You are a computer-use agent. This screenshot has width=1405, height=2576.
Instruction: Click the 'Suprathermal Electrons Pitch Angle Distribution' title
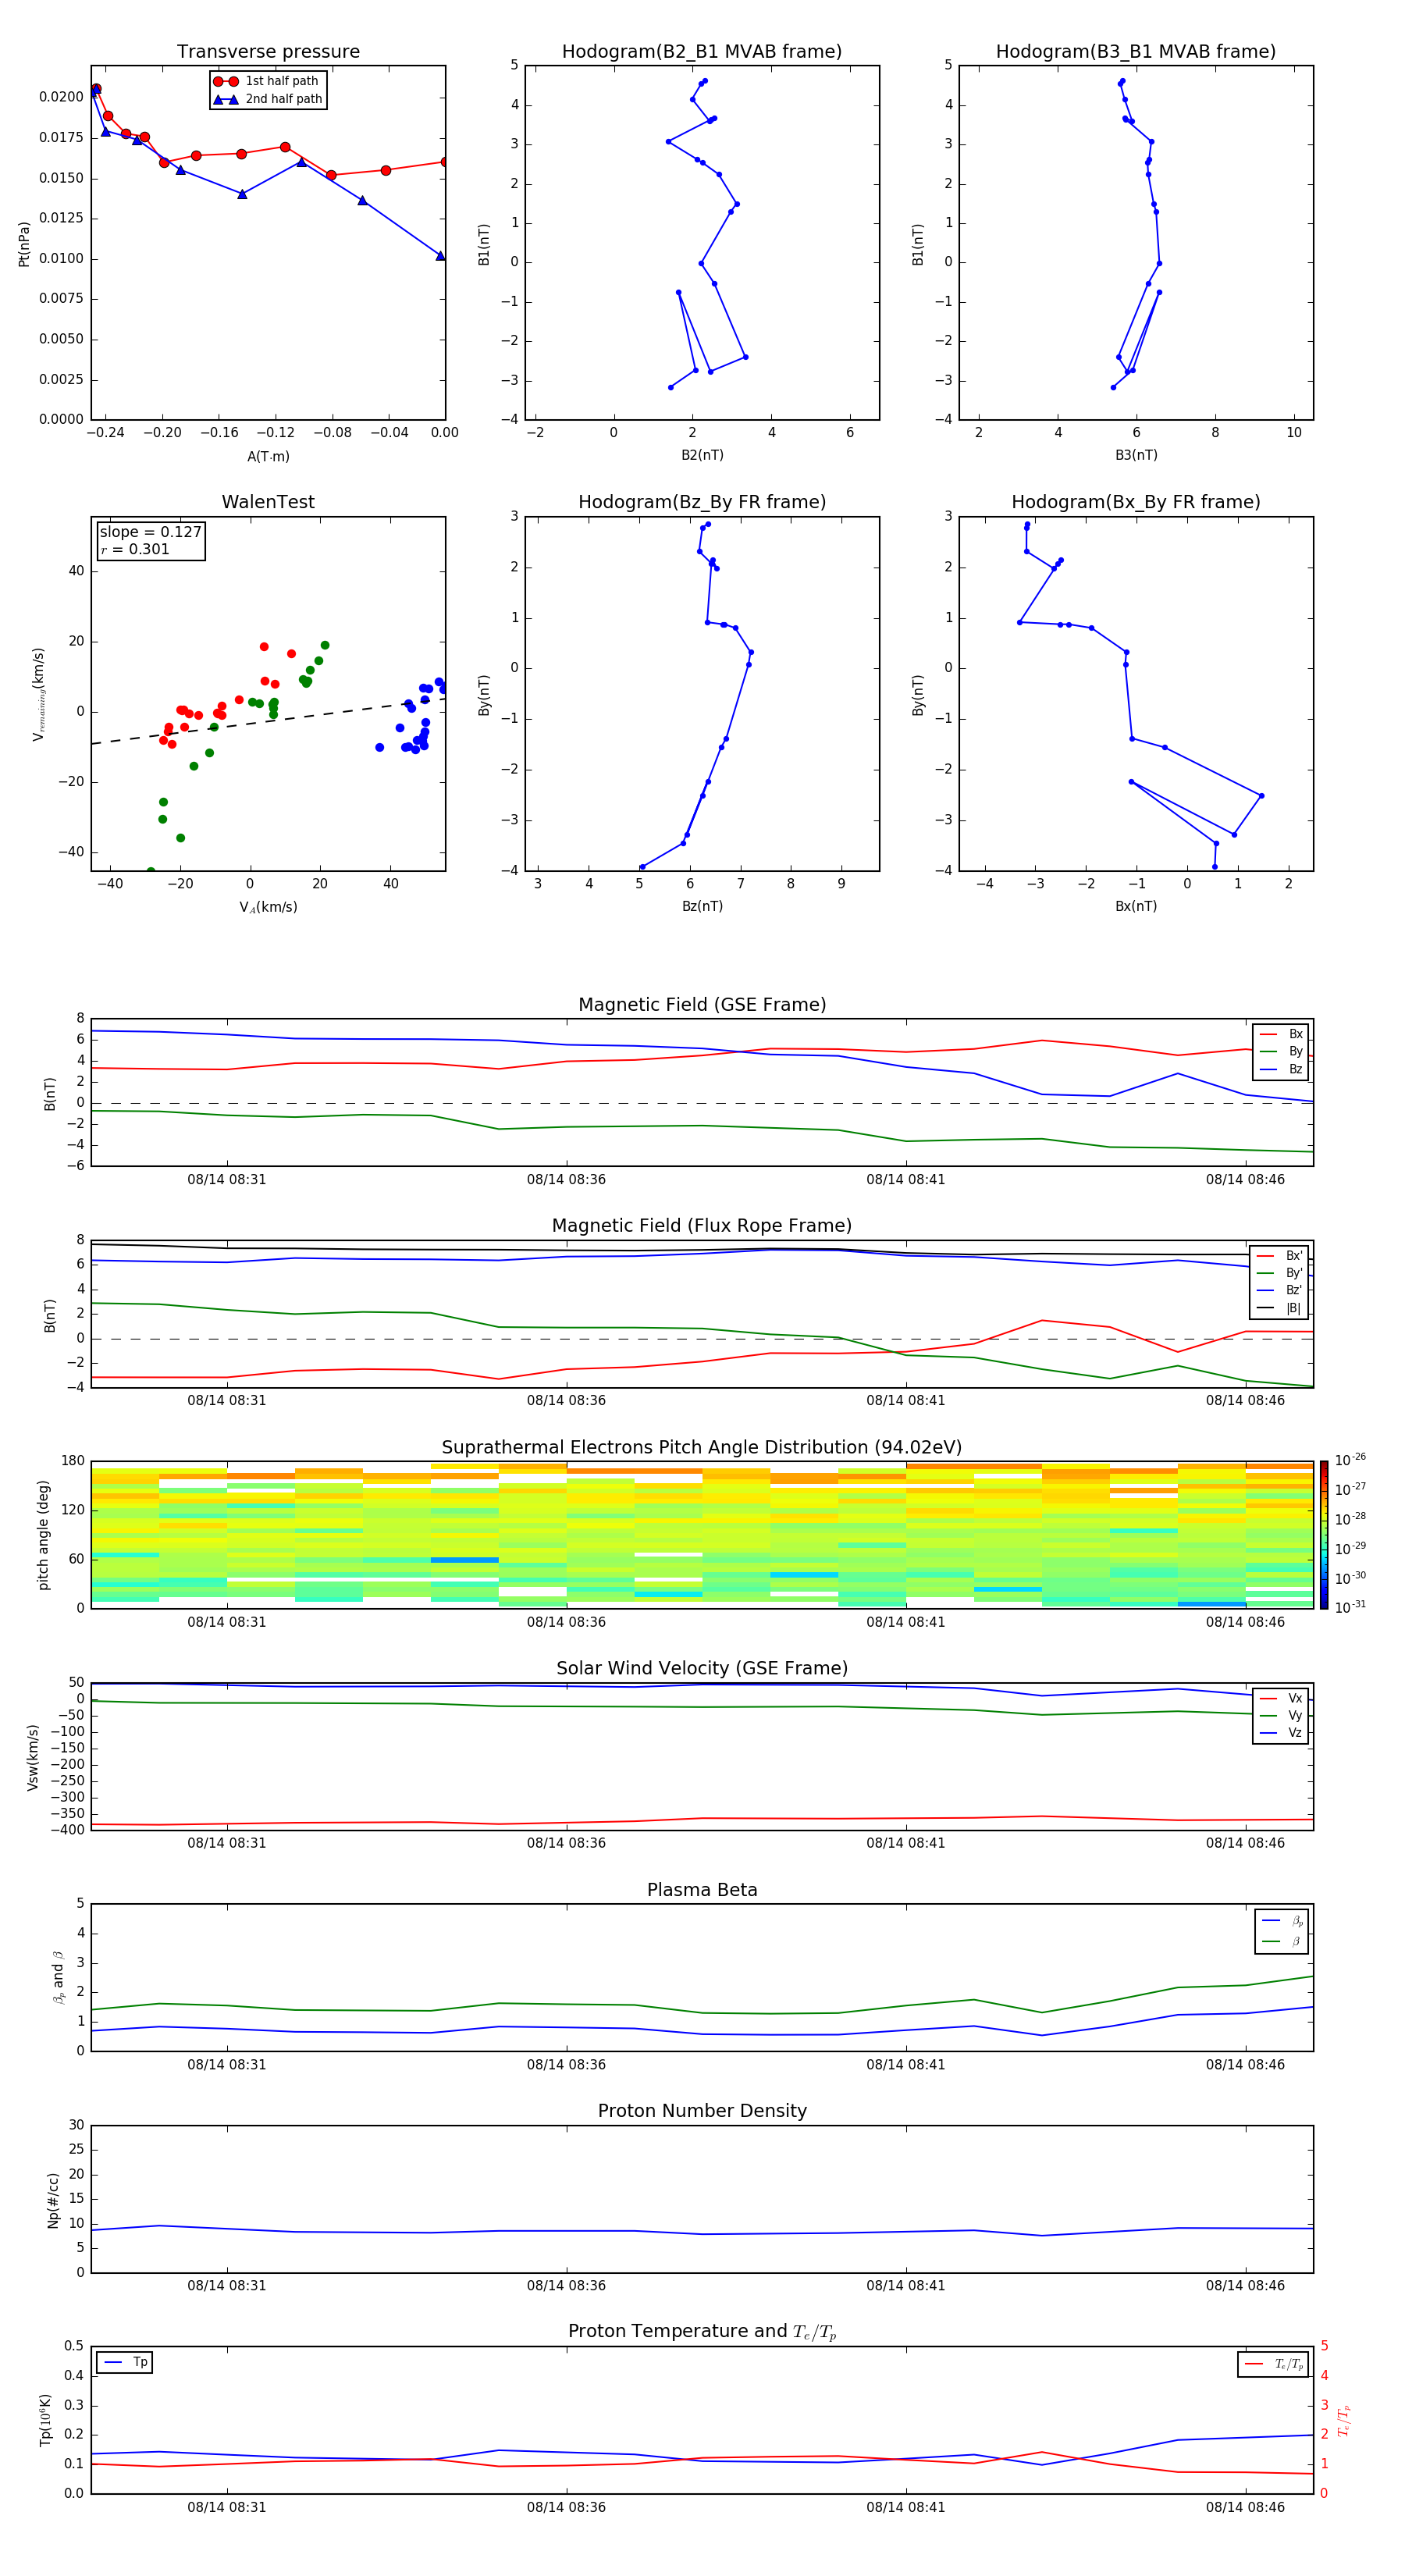(702, 1447)
